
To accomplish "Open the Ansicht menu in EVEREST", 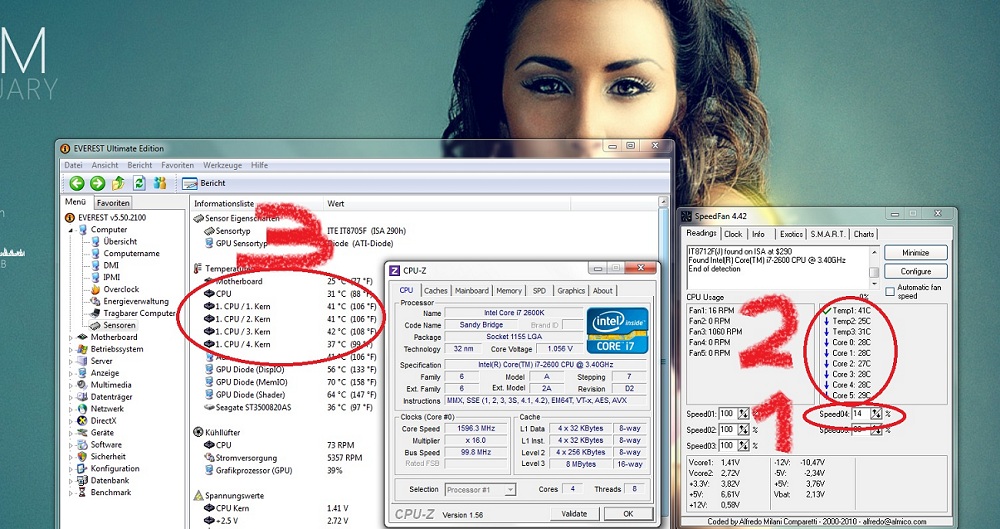I will coord(105,165).
